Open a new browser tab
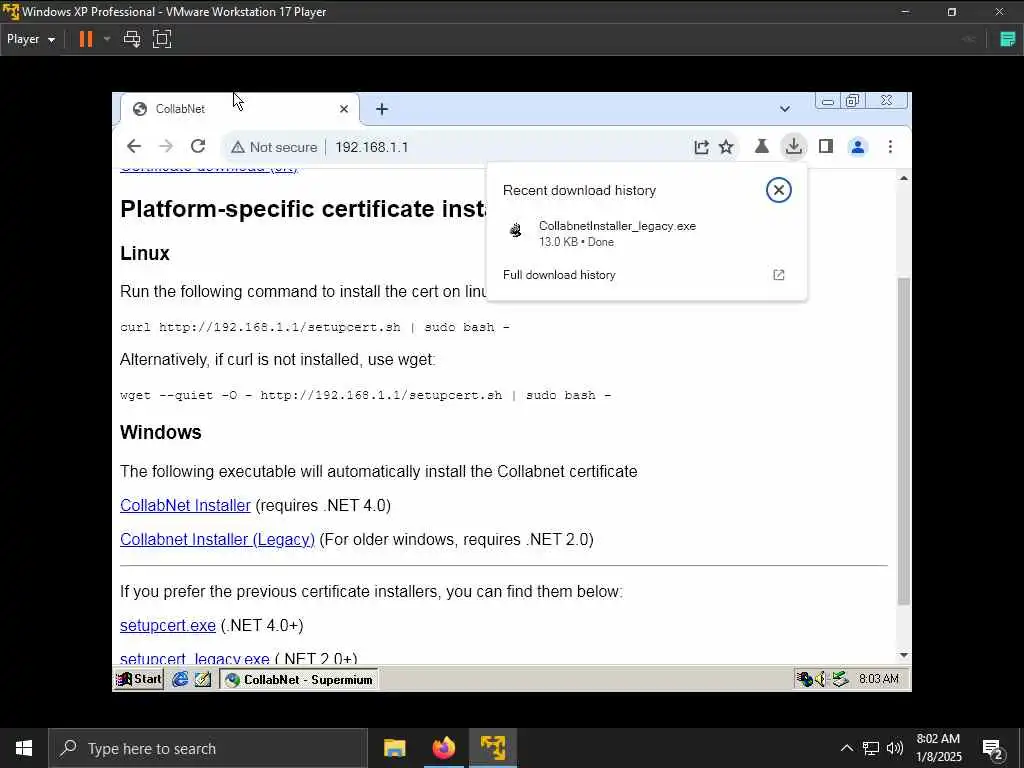This screenshot has height=768, width=1024. coord(382,109)
